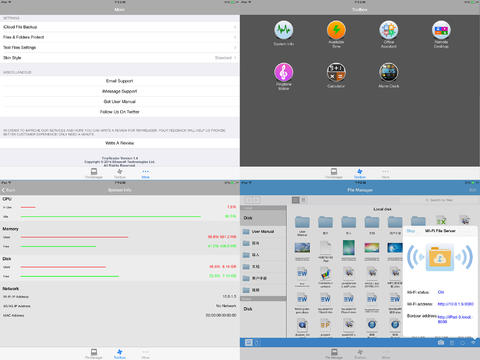
Task: Select the Wi-Fi IP address value 10.0.1.5
Action: (229, 296)
